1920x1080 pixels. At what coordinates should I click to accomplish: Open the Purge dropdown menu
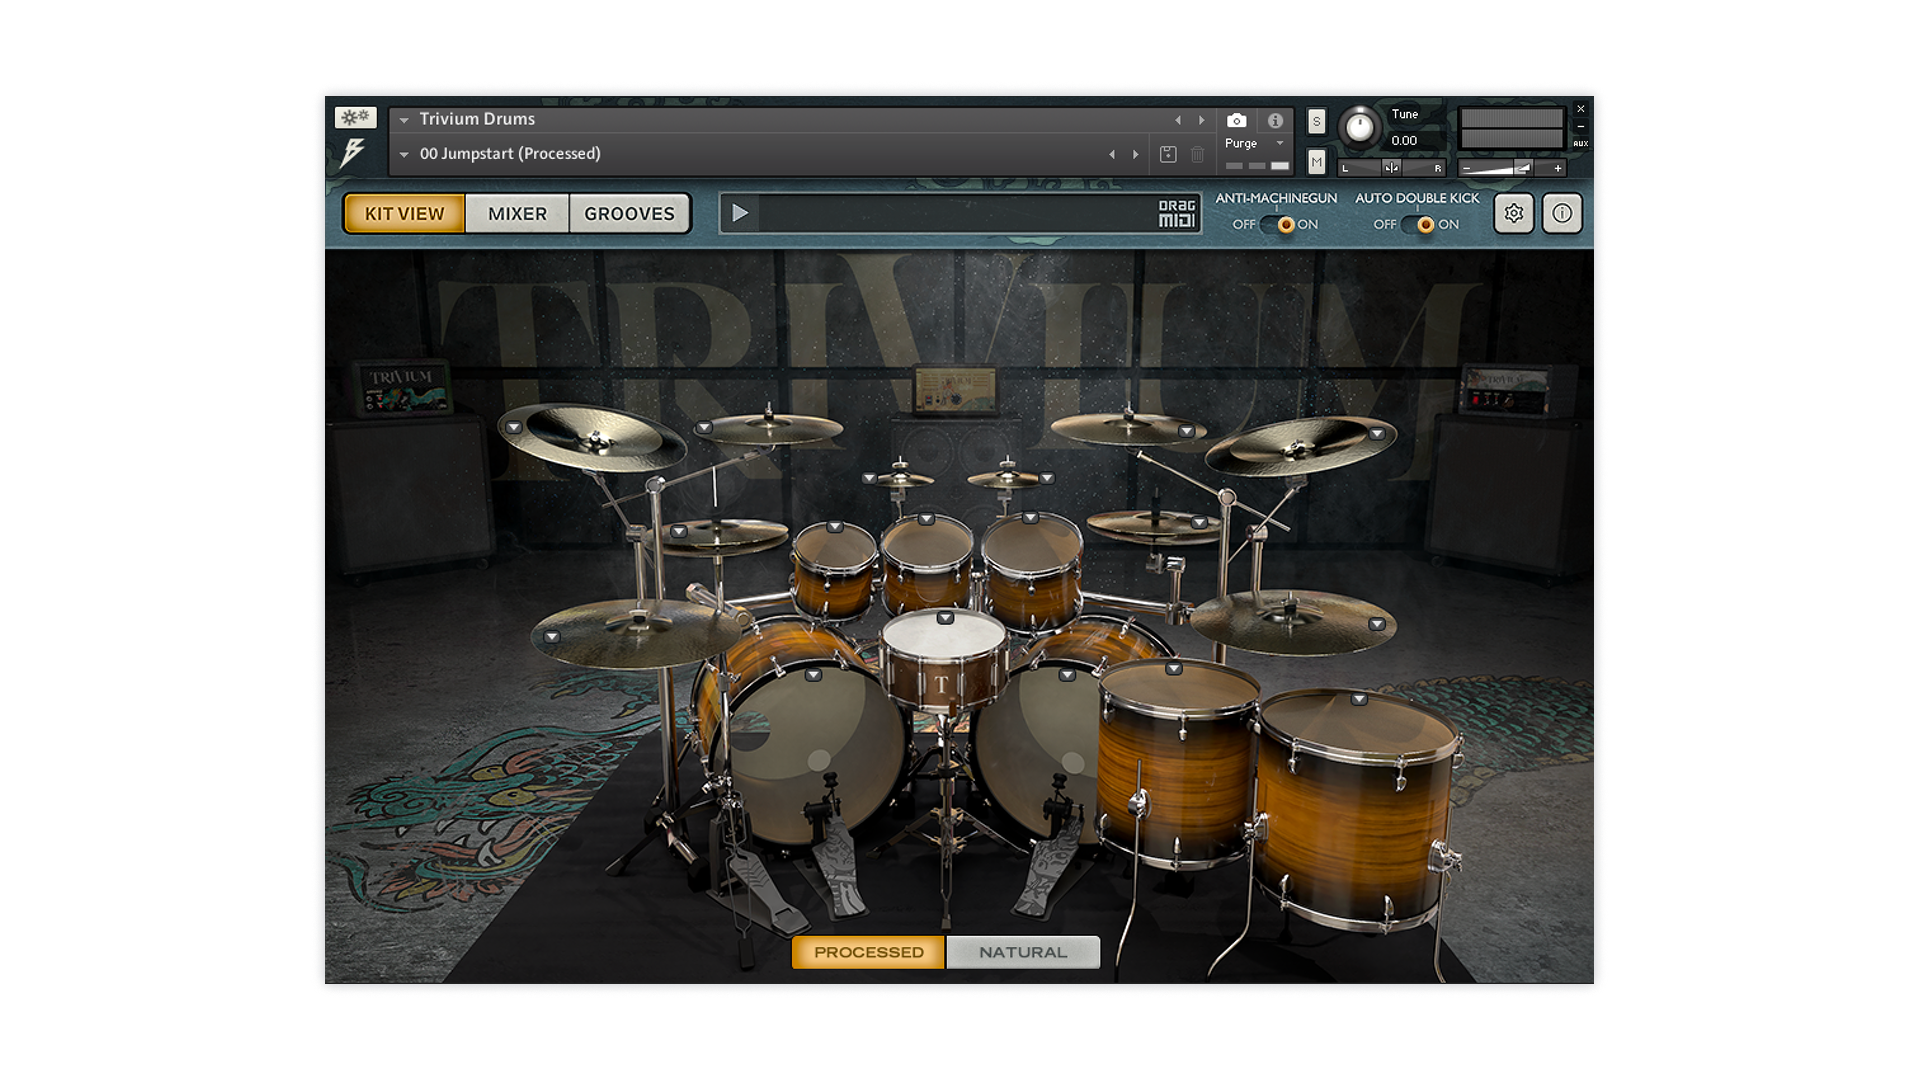1280,143
